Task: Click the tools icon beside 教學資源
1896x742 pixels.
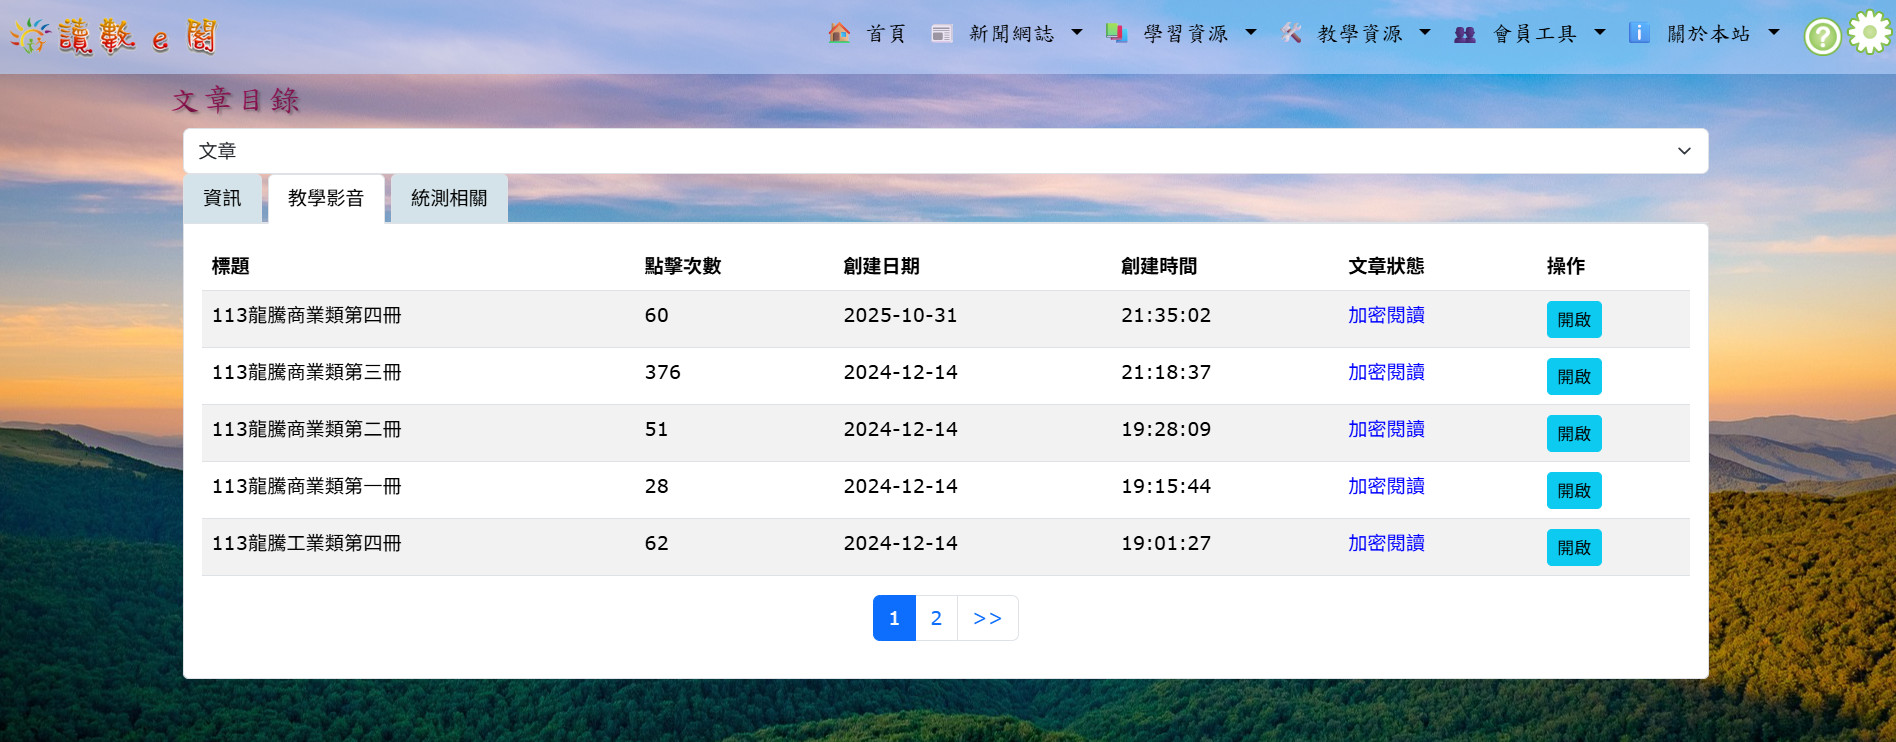Action: (1291, 33)
